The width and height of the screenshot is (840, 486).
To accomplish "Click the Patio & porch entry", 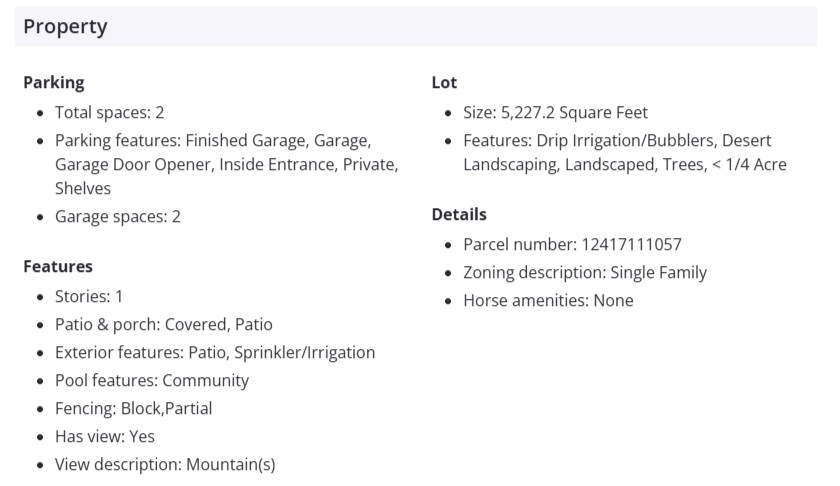I will tap(164, 324).
